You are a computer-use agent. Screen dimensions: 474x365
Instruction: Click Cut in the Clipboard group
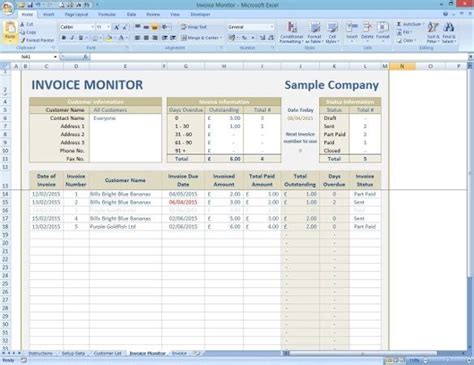27,24
